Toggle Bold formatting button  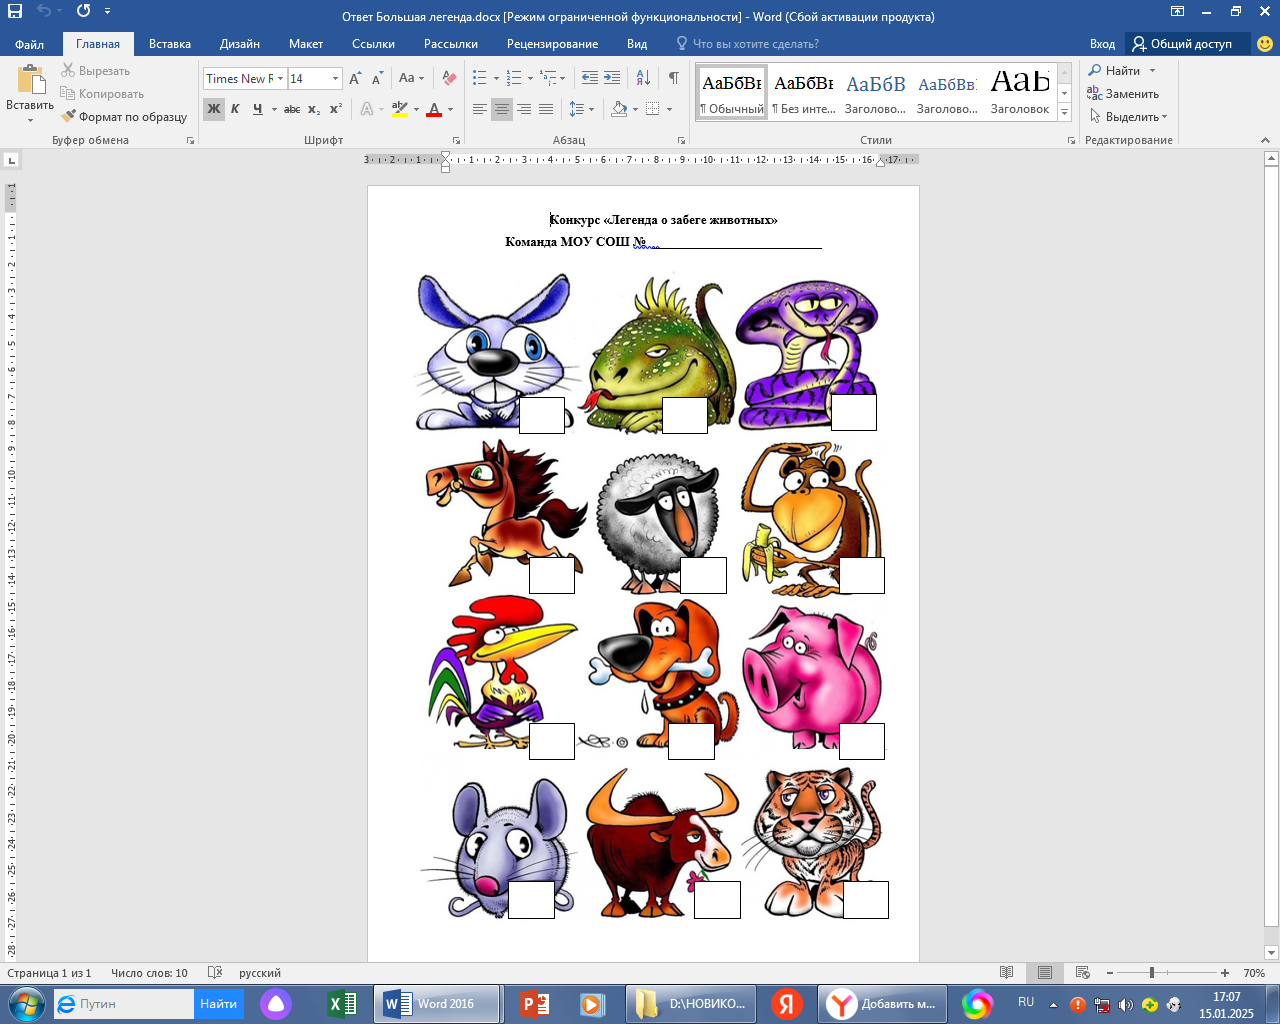coord(213,109)
